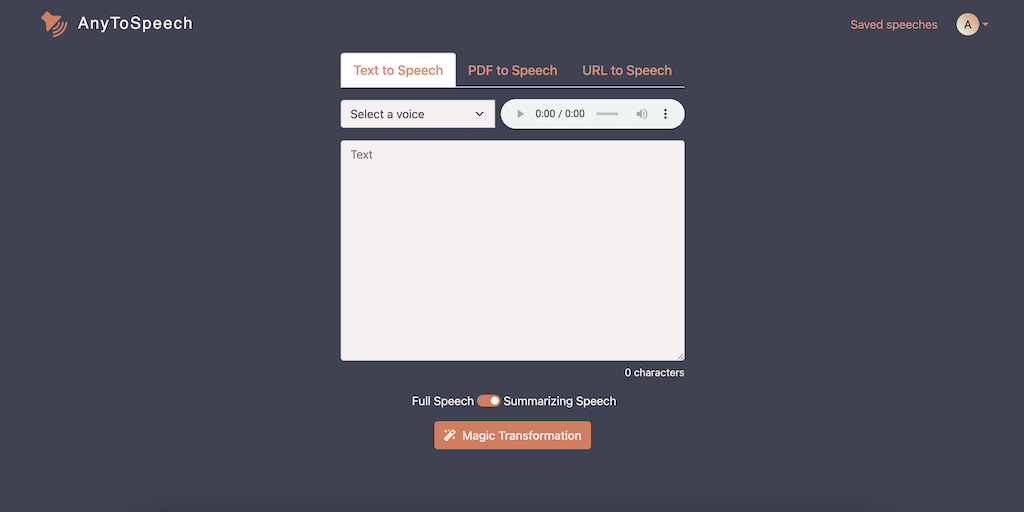Open the Select a voice dropdown
This screenshot has height=512, width=1024.
[x=417, y=114]
